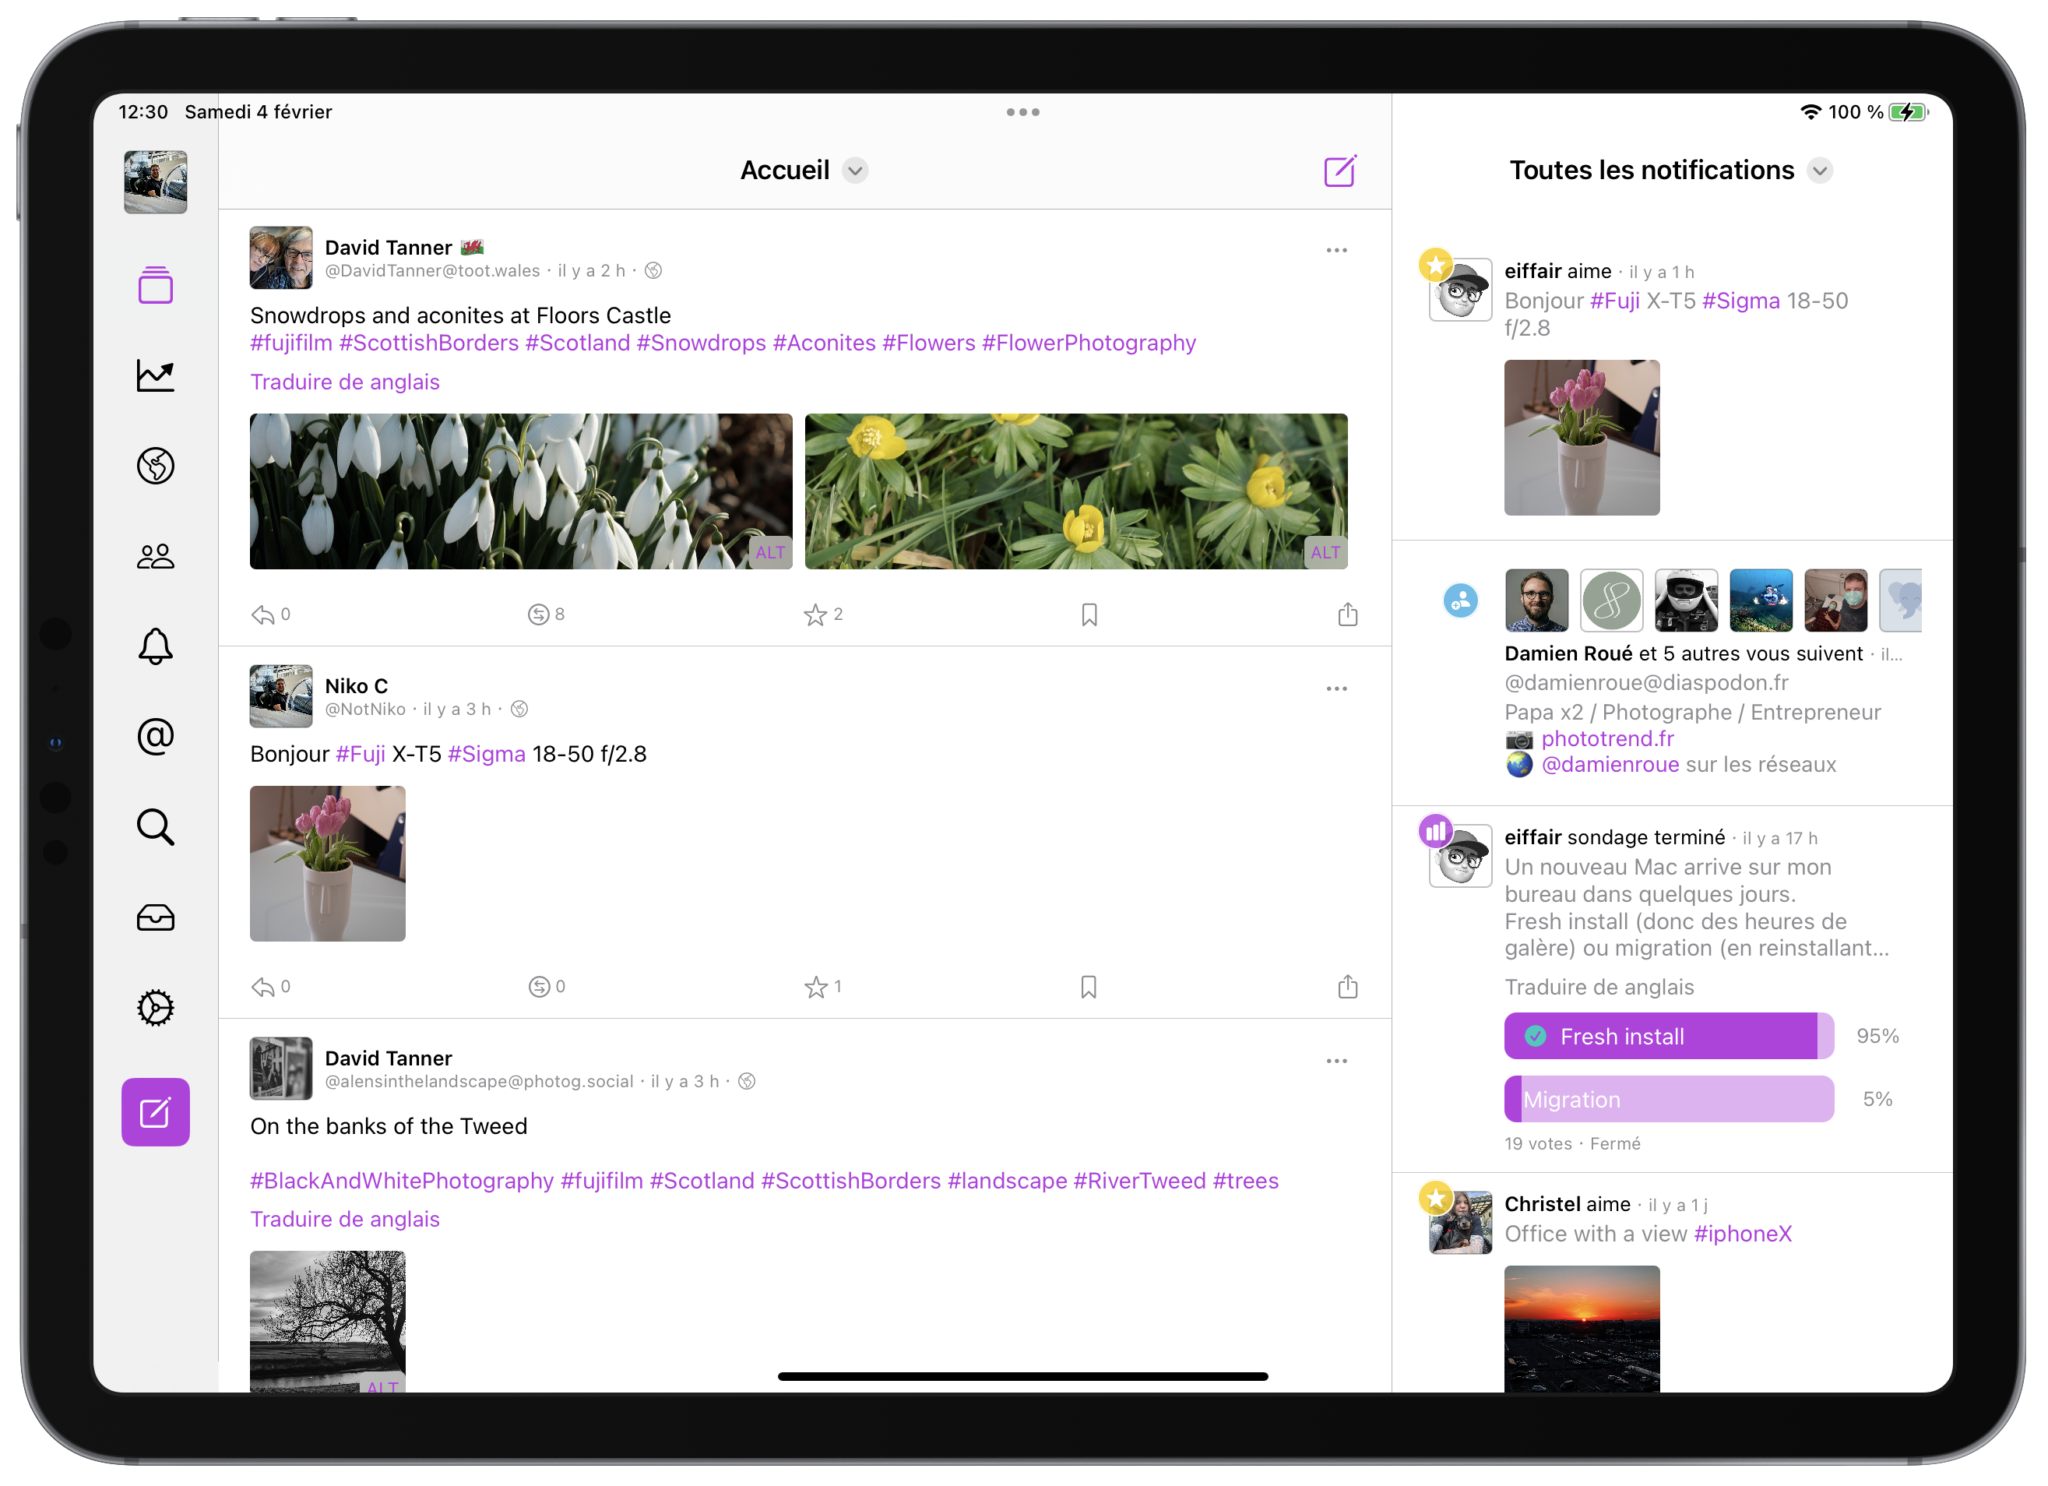Open the direct messages inbox icon
The width and height of the screenshot is (2048, 1486).
pyautogui.click(x=155, y=917)
